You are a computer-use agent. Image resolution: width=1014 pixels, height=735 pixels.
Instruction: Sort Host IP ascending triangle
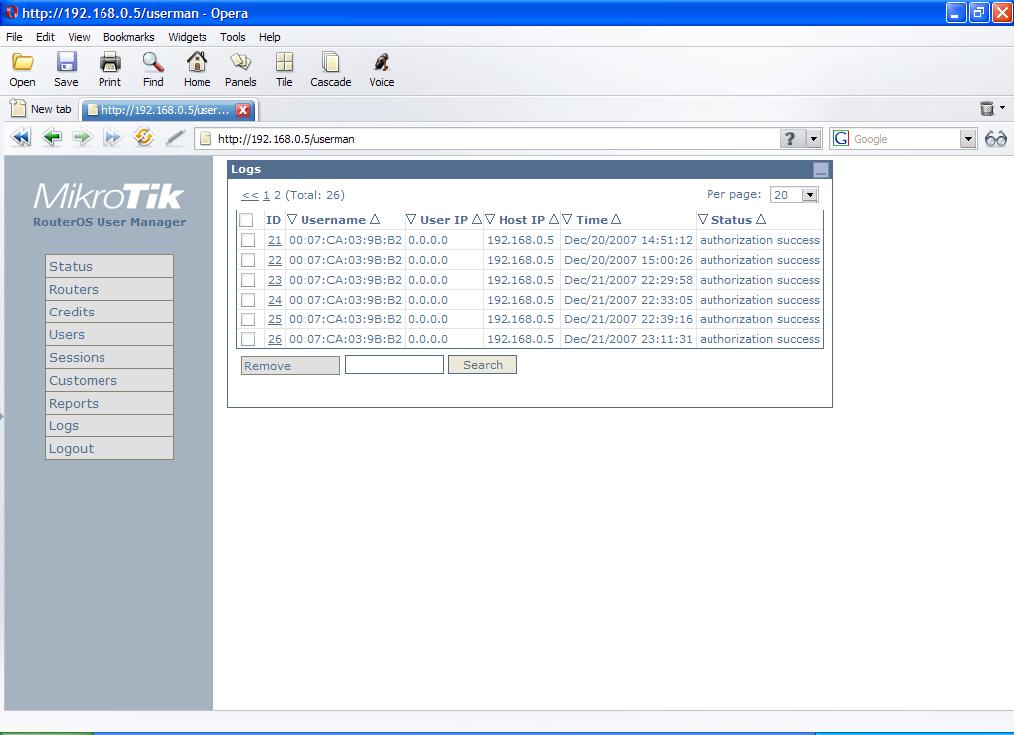click(x=554, y=219)
